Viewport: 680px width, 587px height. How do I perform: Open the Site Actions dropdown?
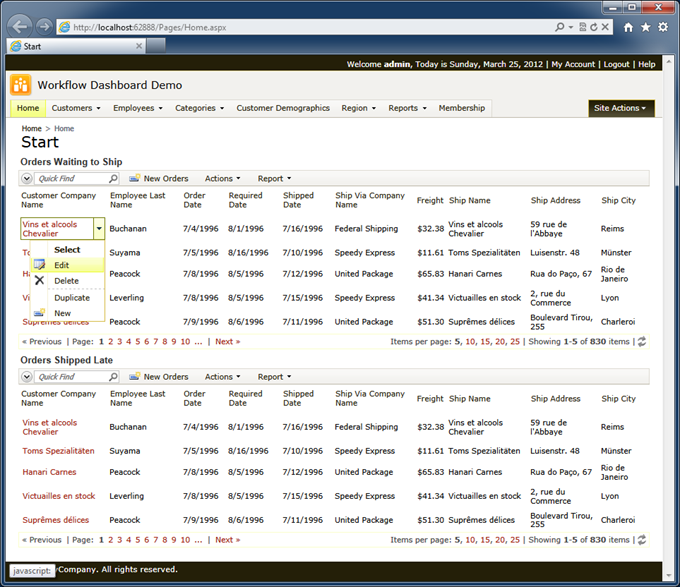[621, 108]
